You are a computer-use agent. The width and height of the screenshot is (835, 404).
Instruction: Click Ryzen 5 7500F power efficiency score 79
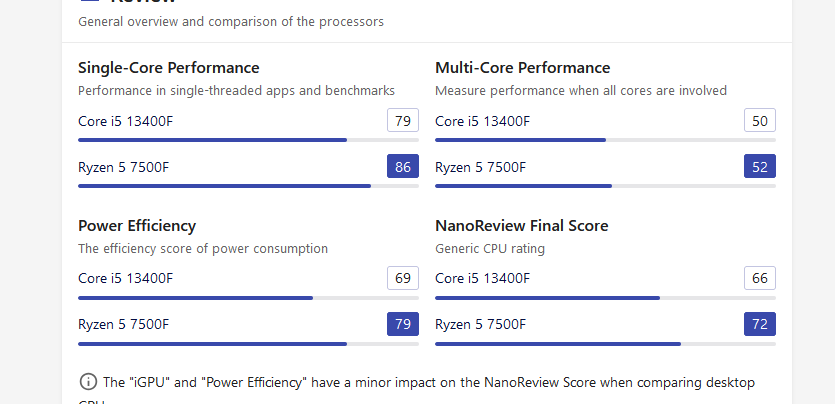coord(403,324)
